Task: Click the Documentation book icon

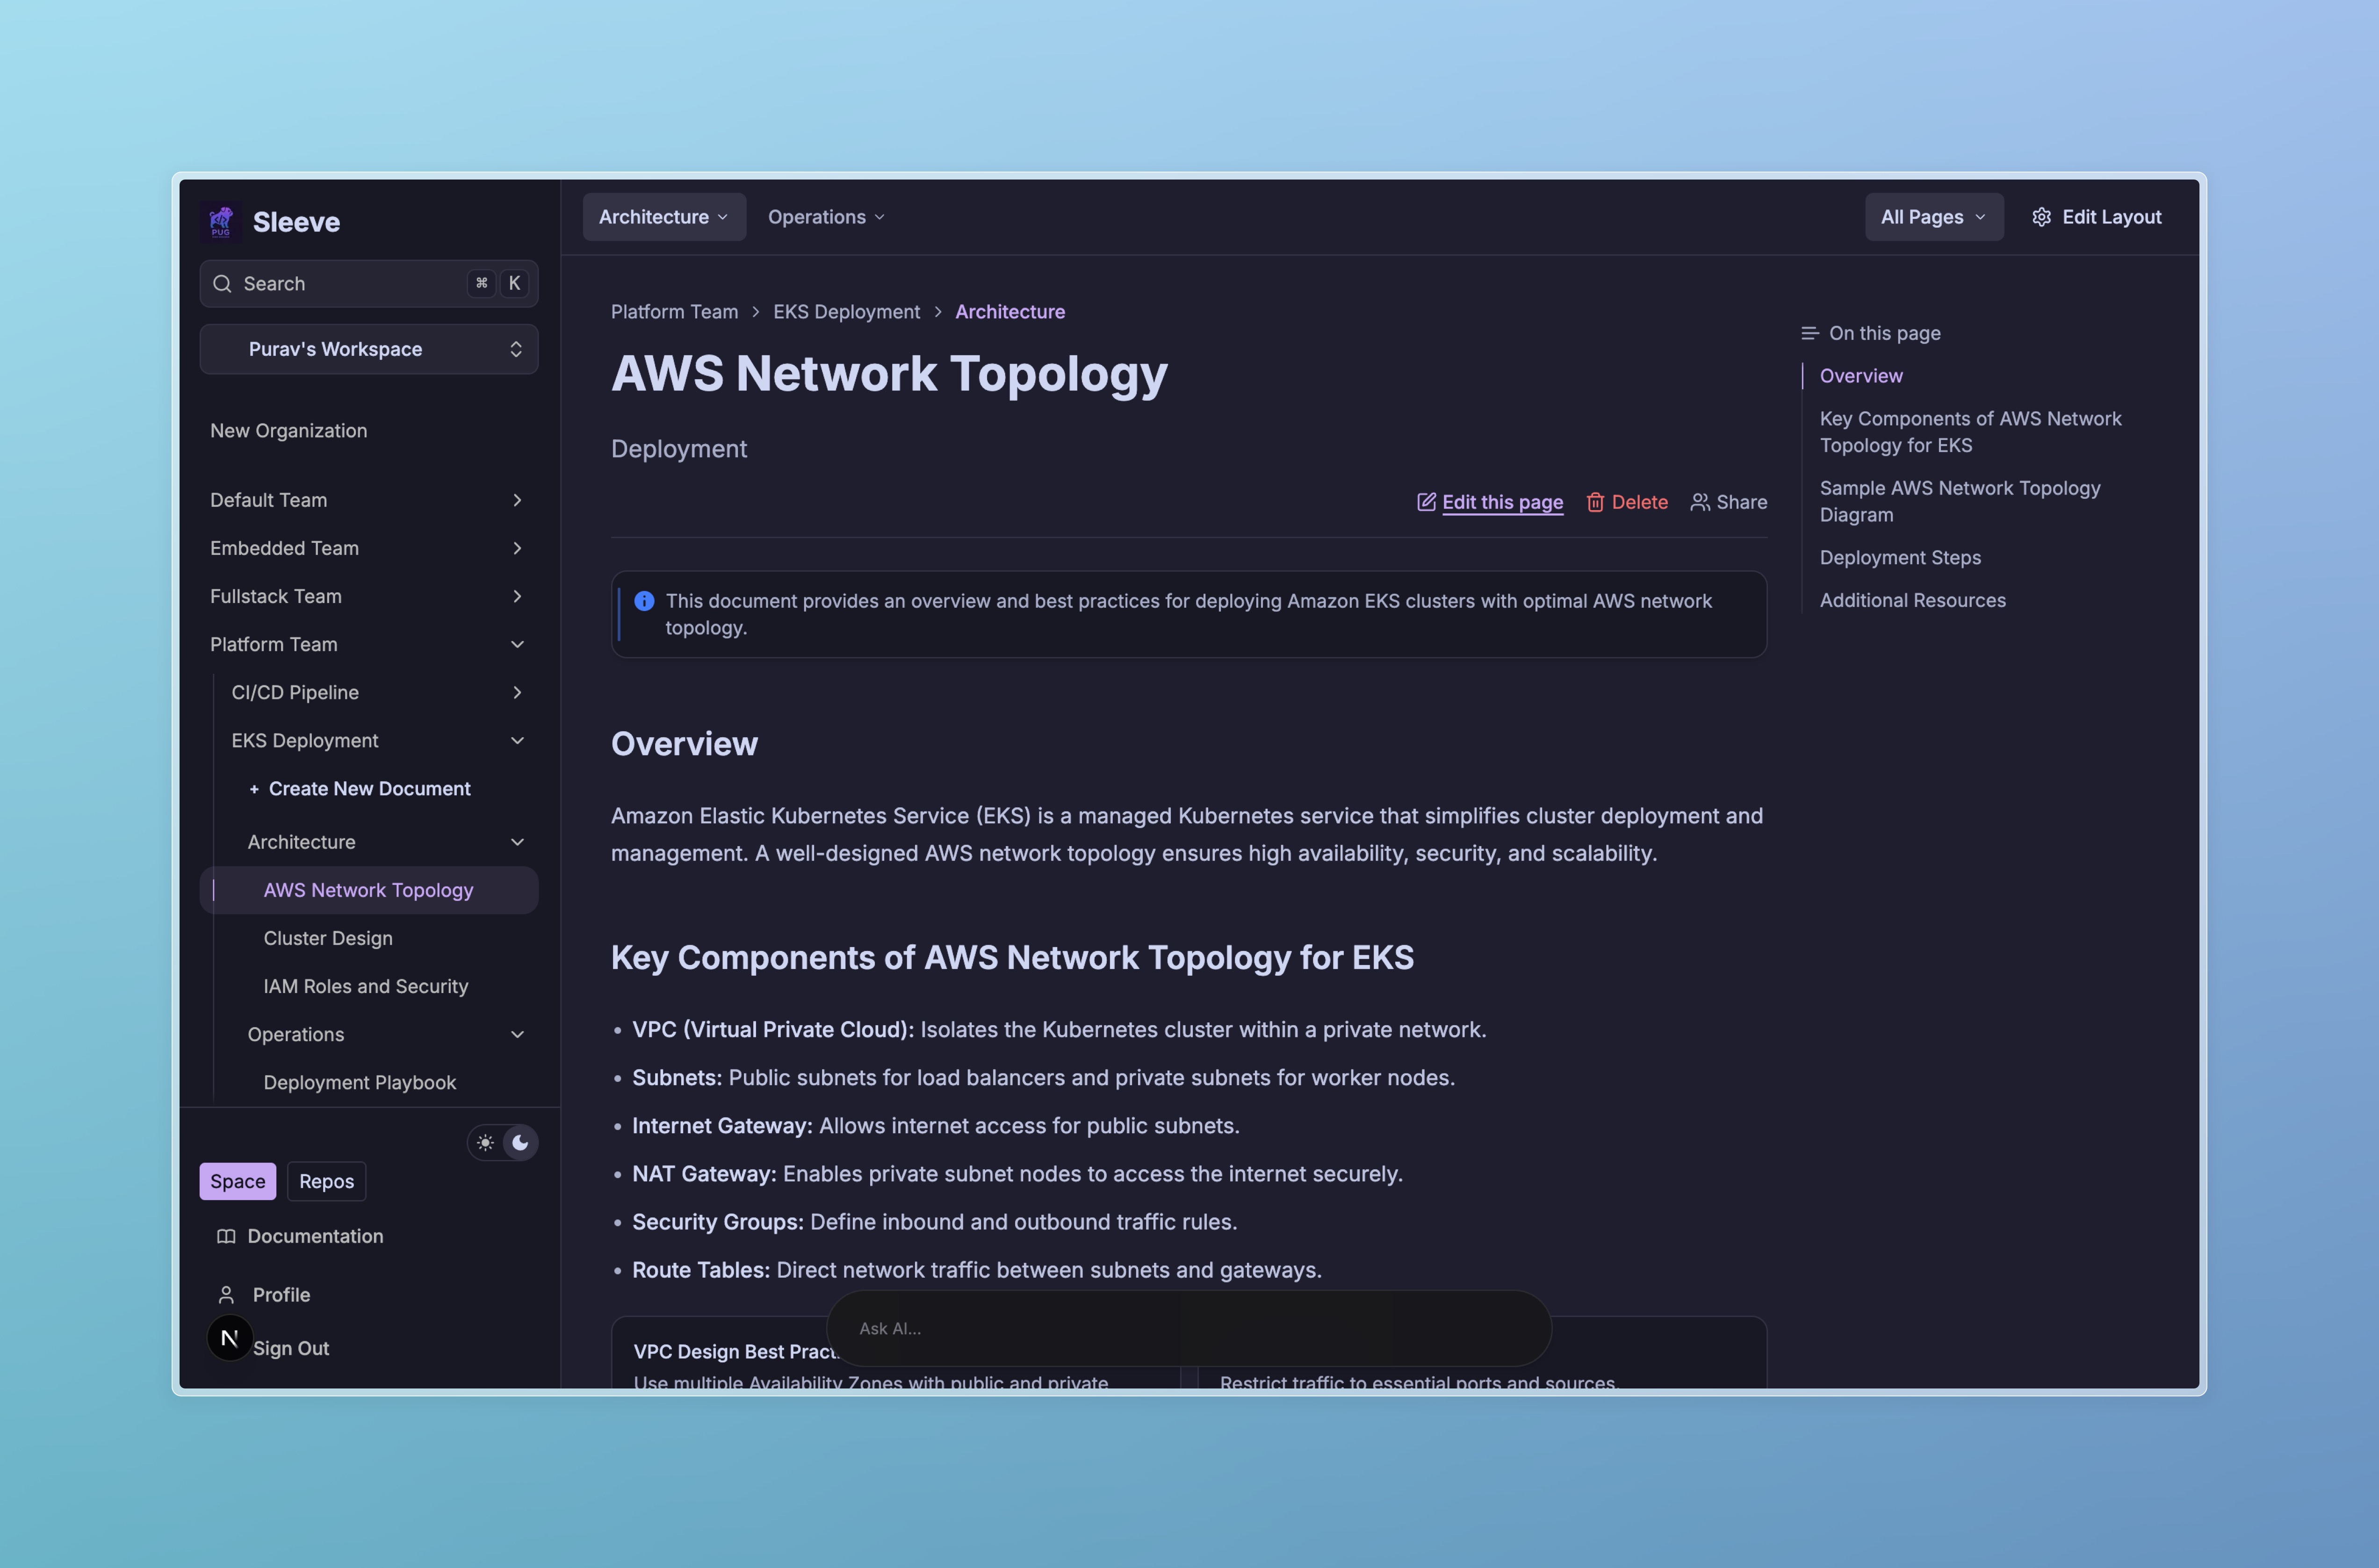Action: pos(226,1236)
